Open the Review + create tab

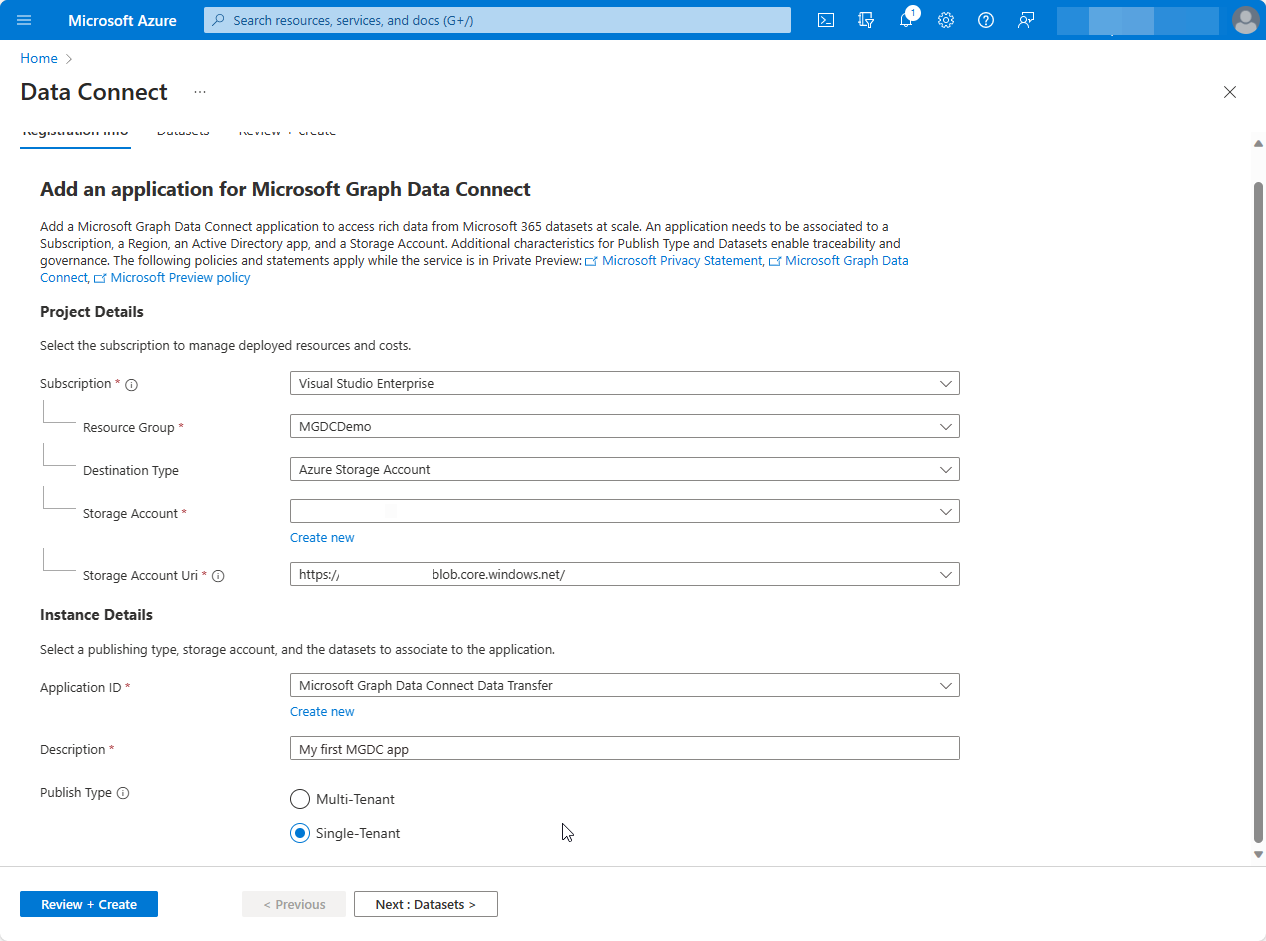coord(287,130)
